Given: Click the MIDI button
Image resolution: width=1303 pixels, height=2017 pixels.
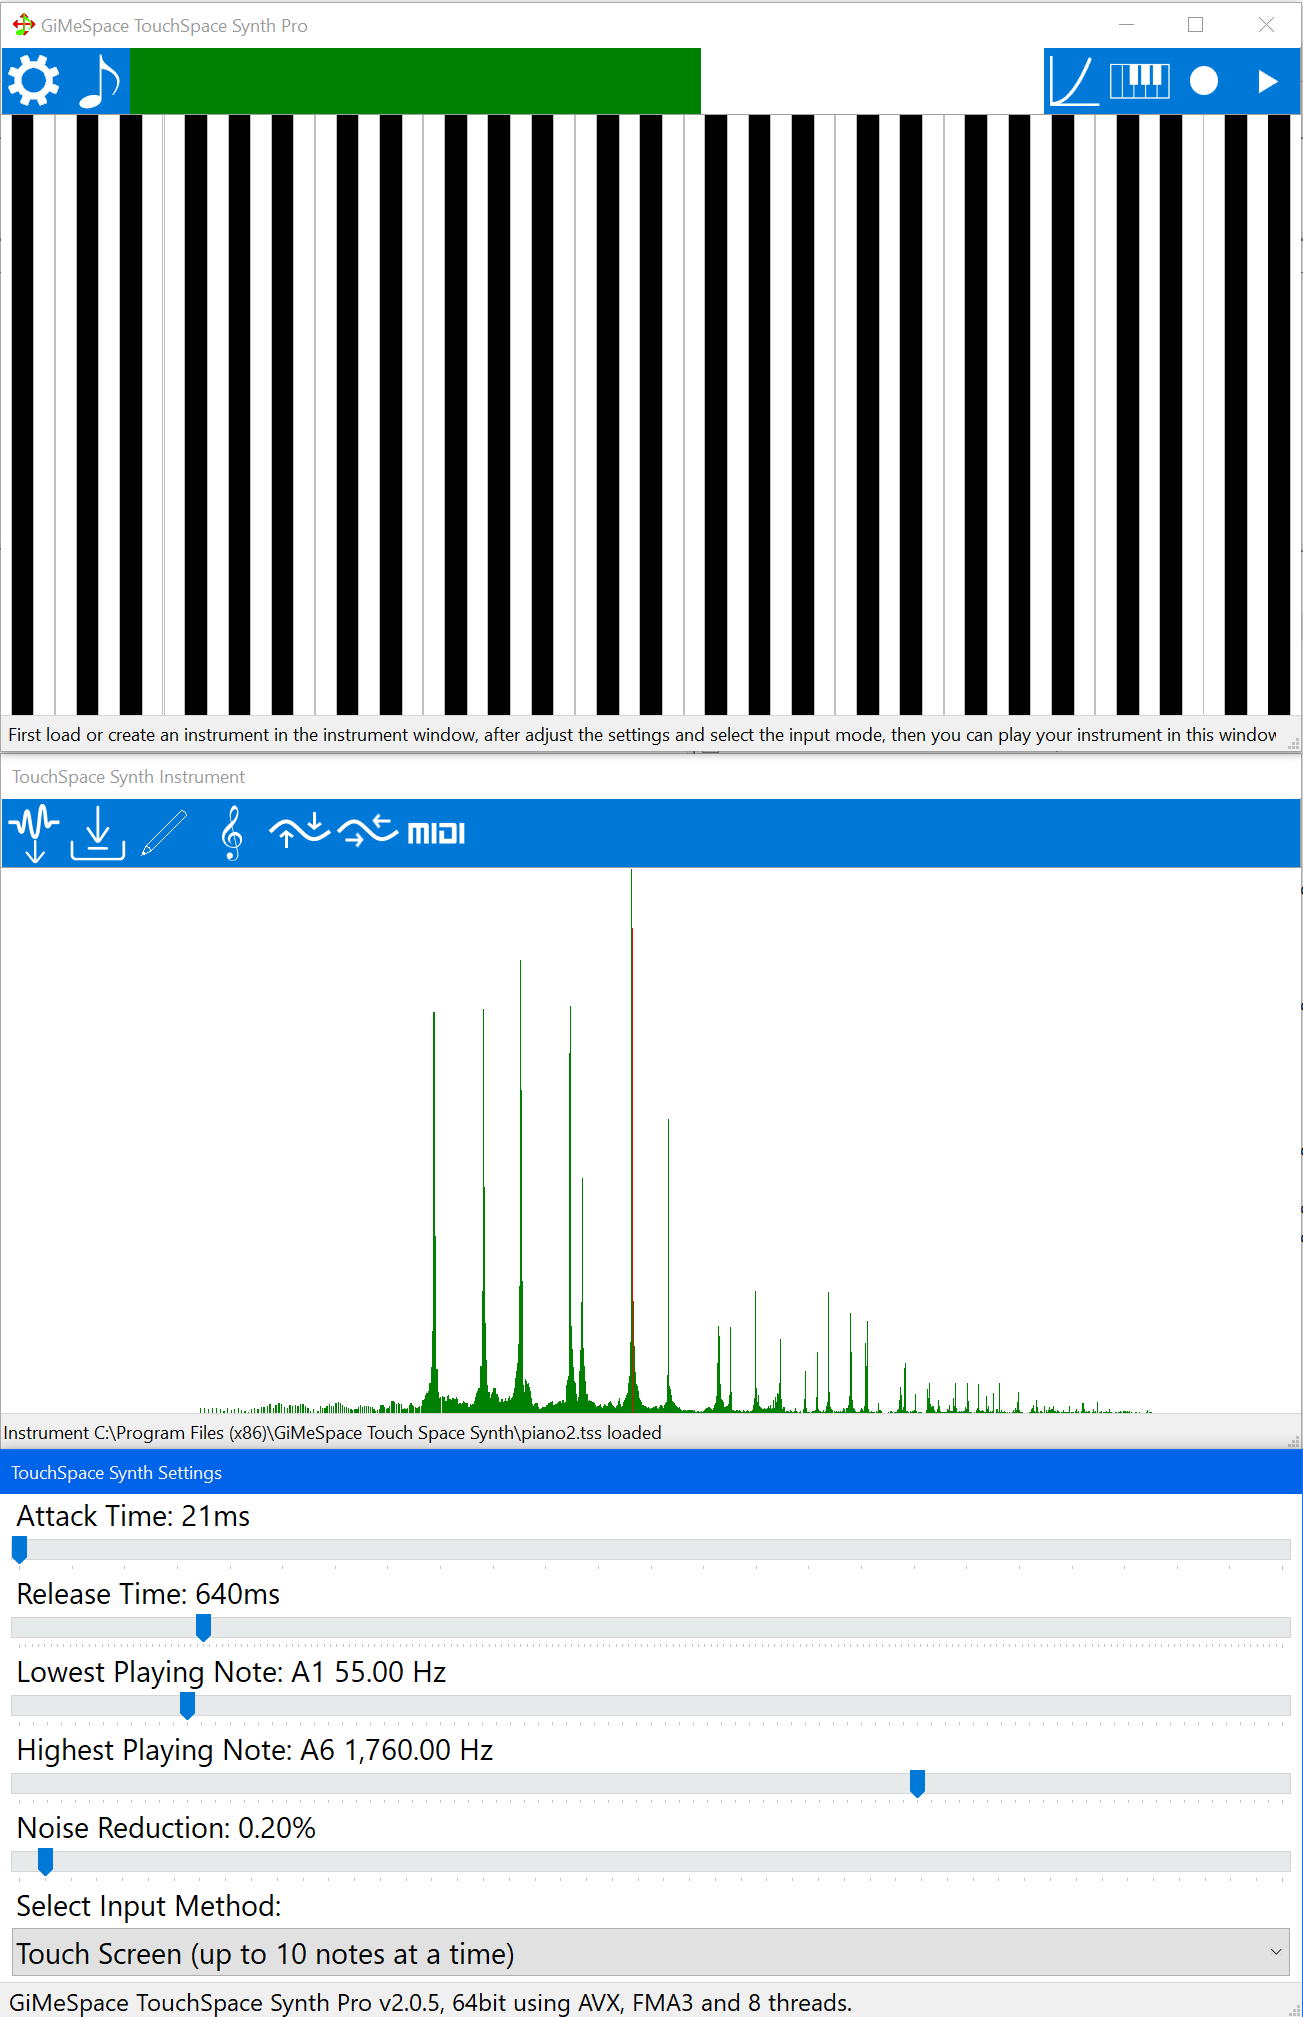Looking at the screenshot, I should (x=436, y=833).
